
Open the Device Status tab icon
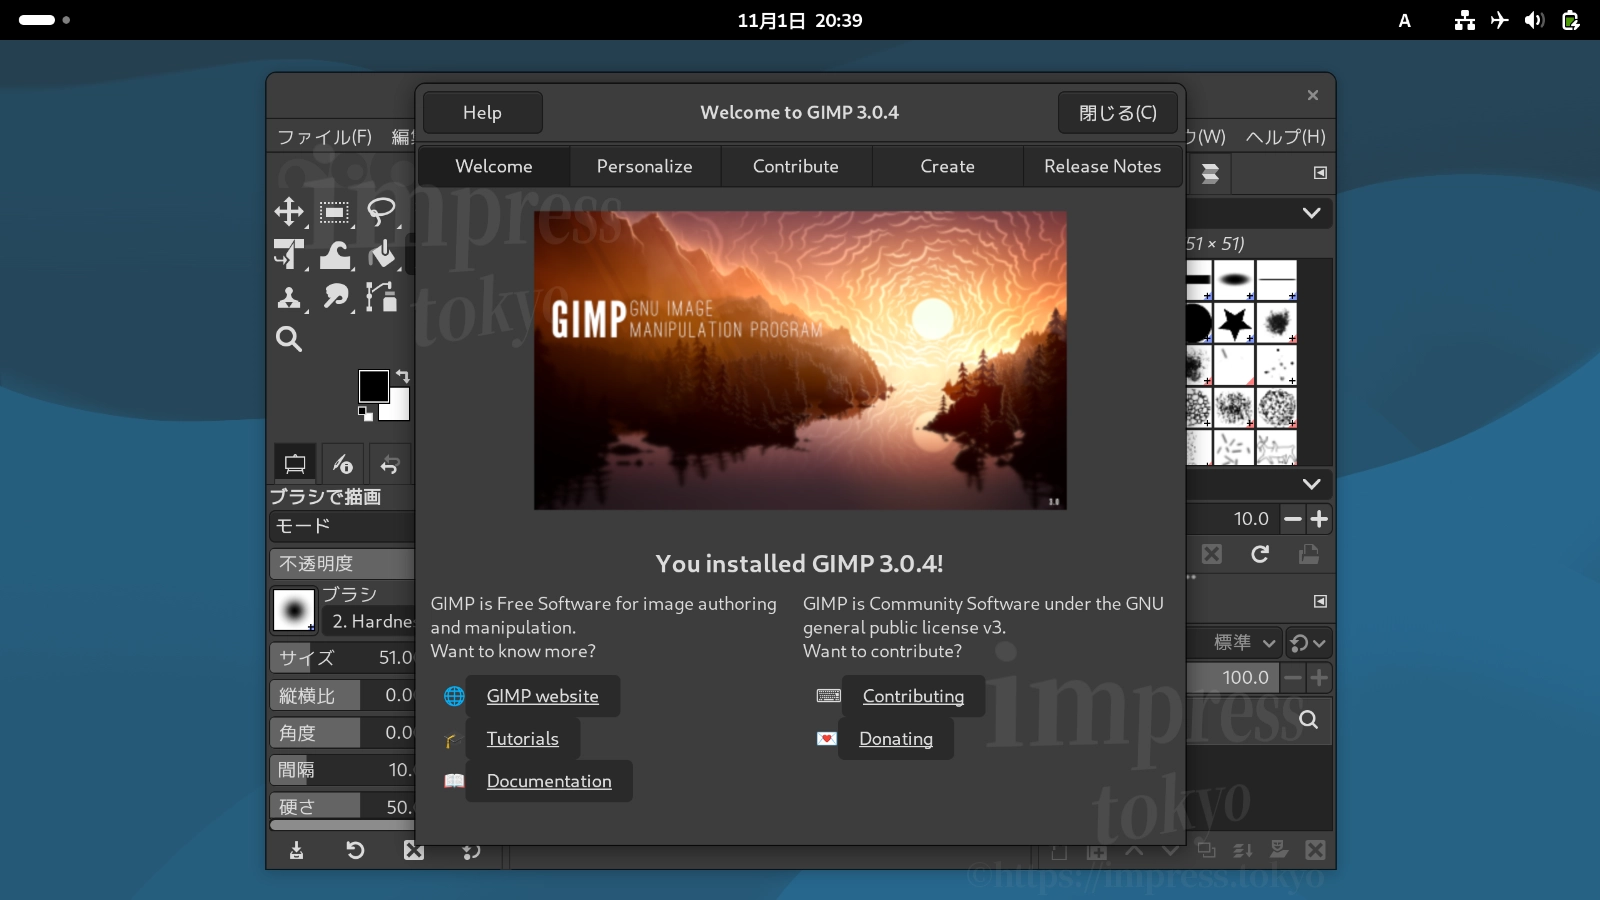click(342, 464)
